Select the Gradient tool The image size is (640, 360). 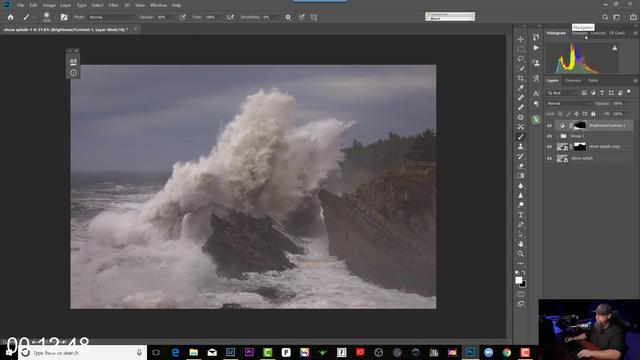click(520, 176)
